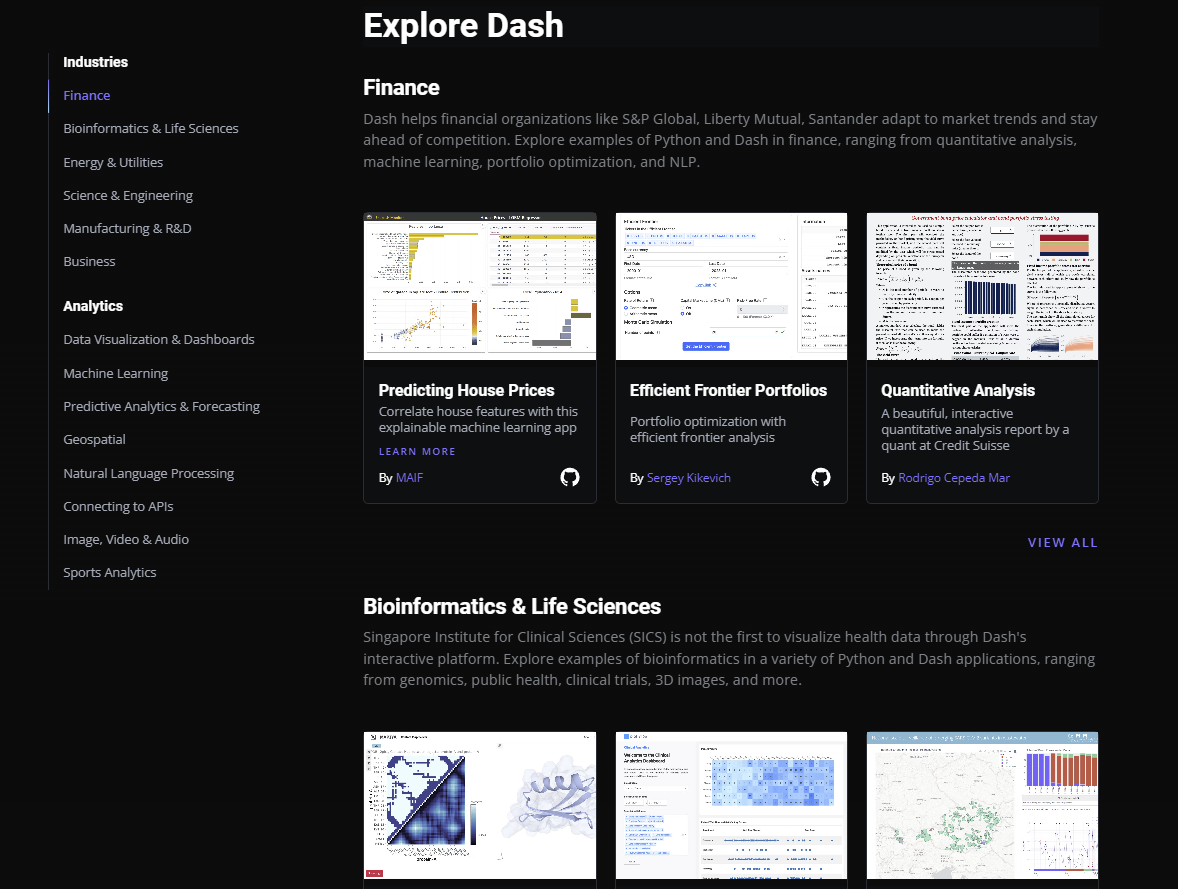Viewport: 1178px width, 889px height.
Task: Click LEARN MORE on Predicting House Prices
Action: [417, 451]
